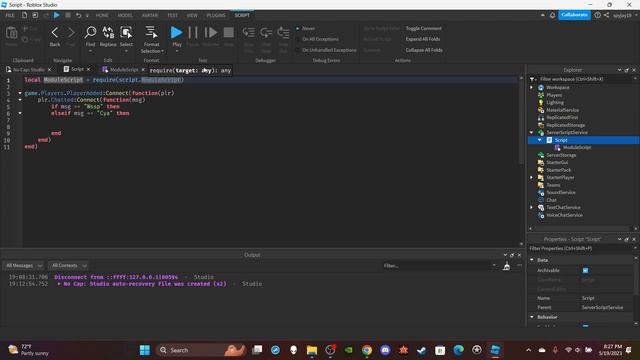Image resolution: width=640 pixels, height=360 pixels.
Task: Open the AVATAR ribbon tab
Action: point(150,16)
